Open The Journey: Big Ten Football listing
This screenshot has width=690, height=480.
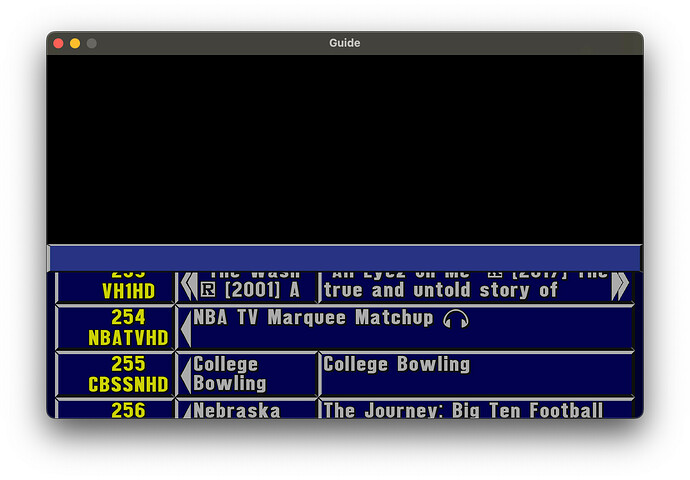[475, 409]
